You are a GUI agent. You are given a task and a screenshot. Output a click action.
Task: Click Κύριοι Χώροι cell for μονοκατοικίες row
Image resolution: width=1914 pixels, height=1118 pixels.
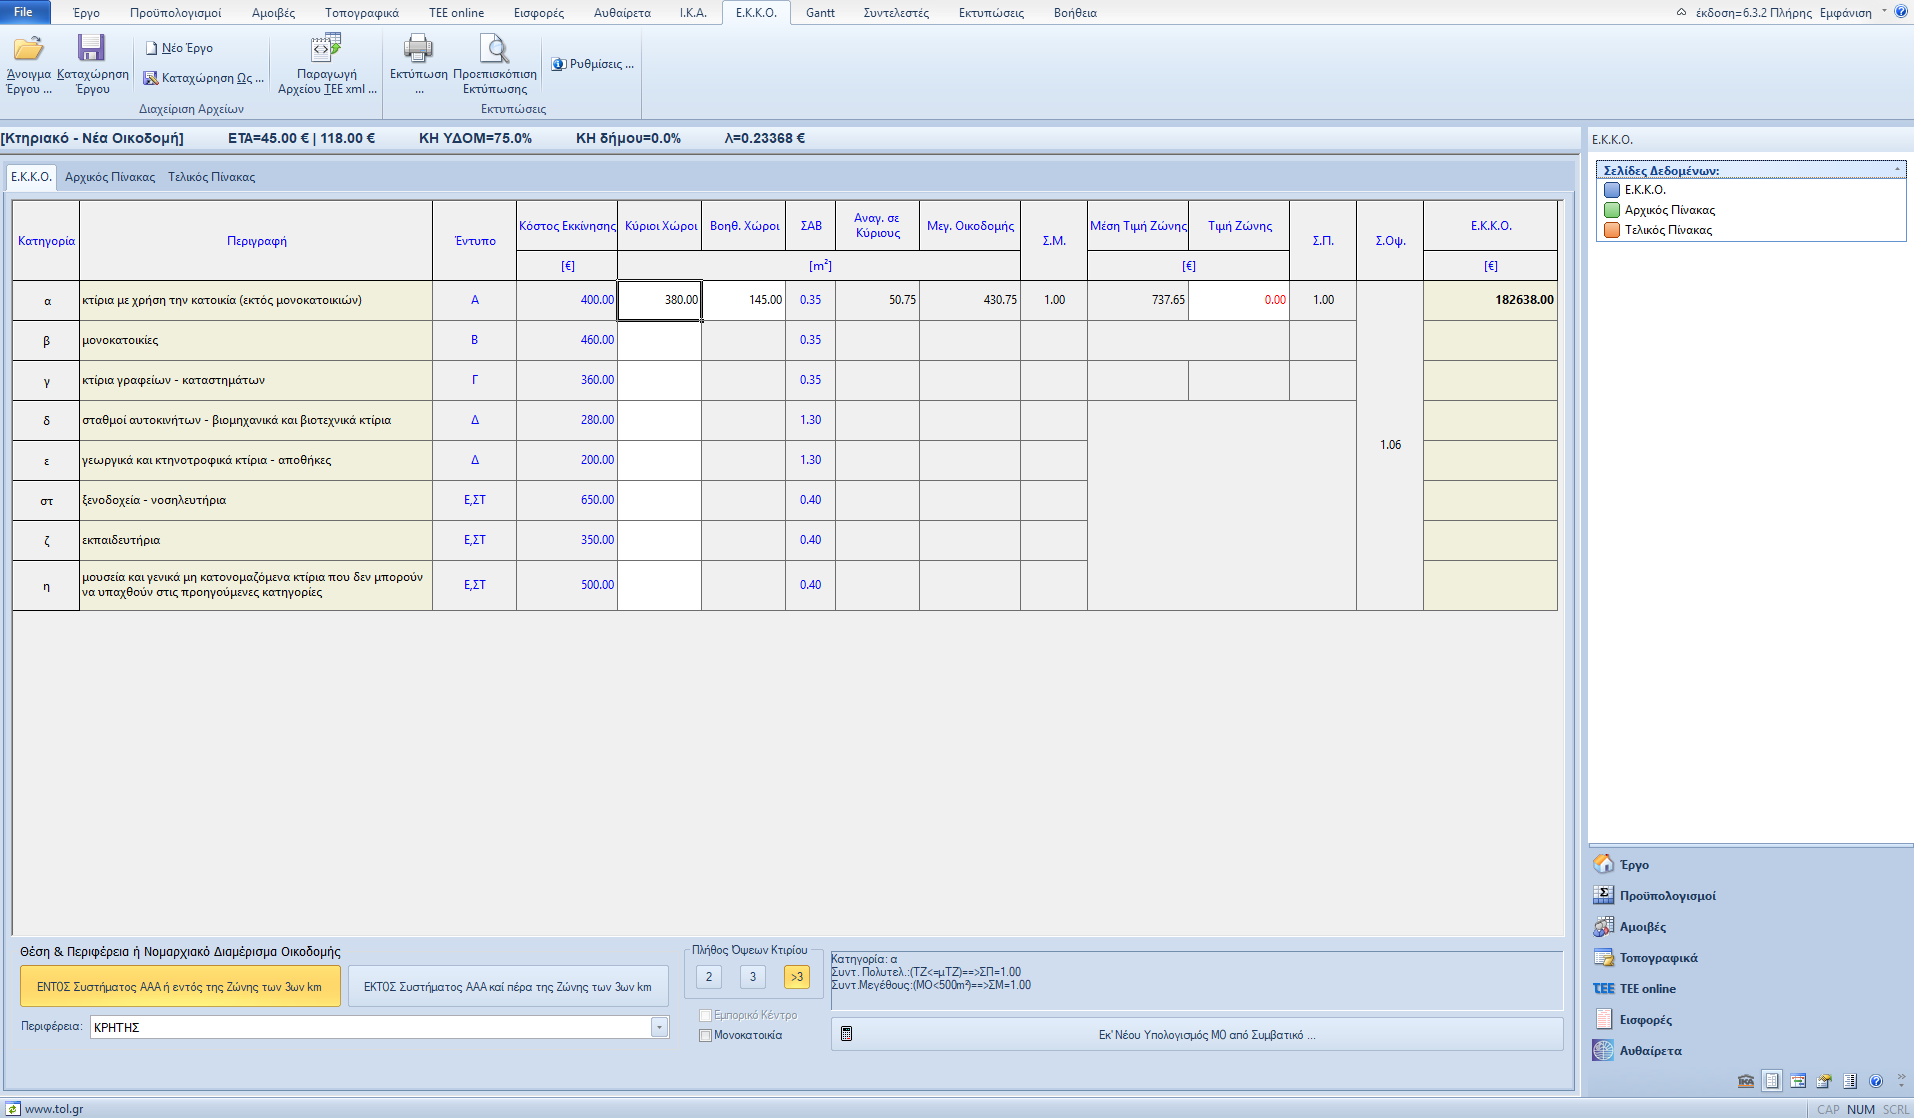click(659, 340)
